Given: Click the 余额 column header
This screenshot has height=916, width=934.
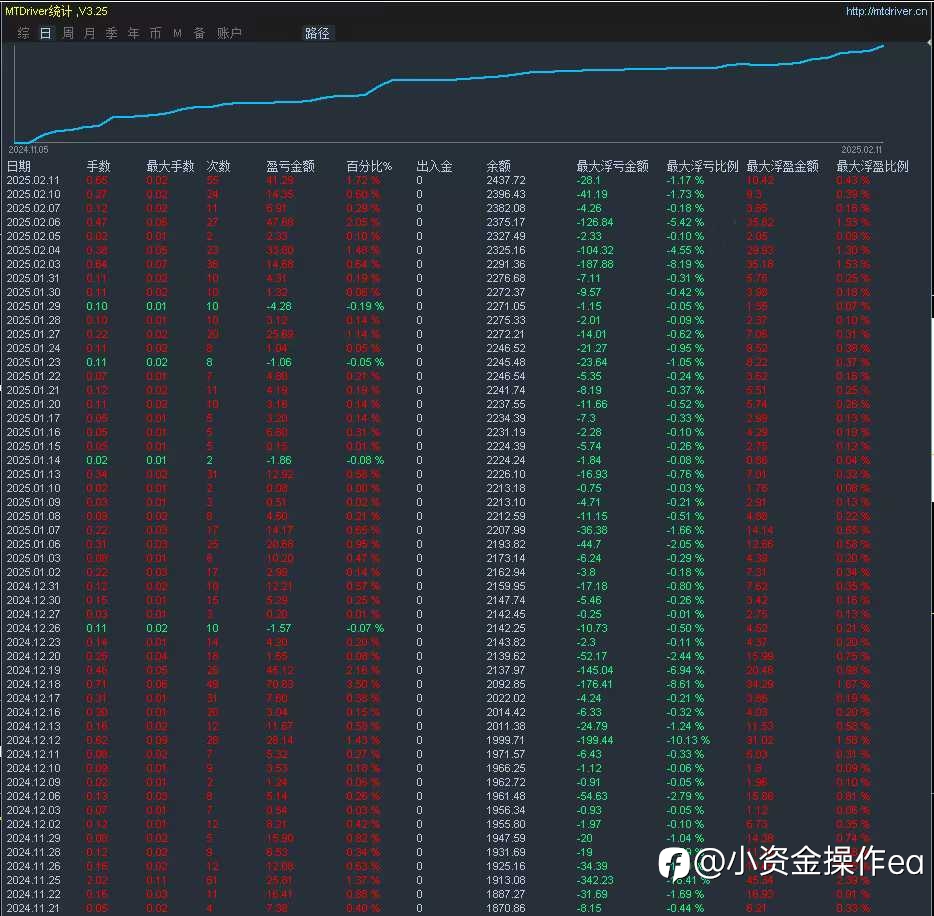Looking at the screenshot, I should pyautogui.click(x=499, y=166).
